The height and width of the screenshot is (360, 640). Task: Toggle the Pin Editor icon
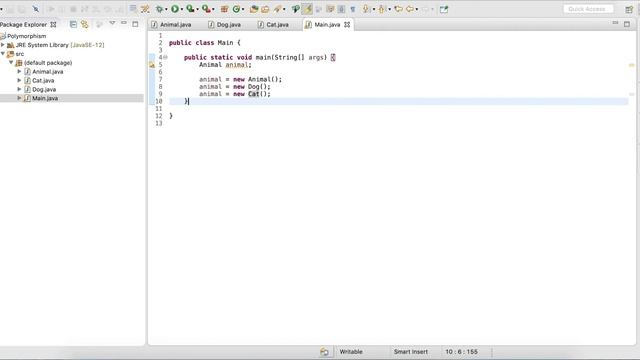pos(444,9)
